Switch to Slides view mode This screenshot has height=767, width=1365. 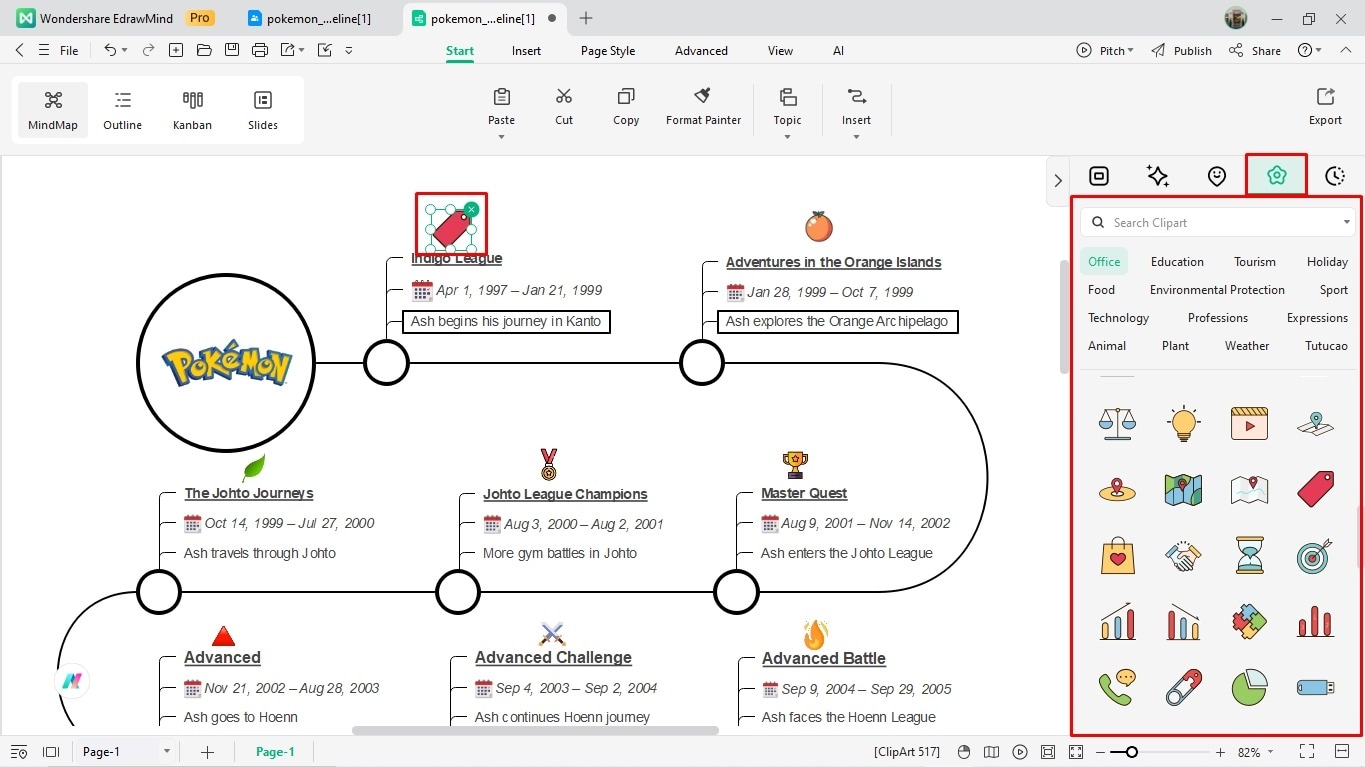(263, 110)
